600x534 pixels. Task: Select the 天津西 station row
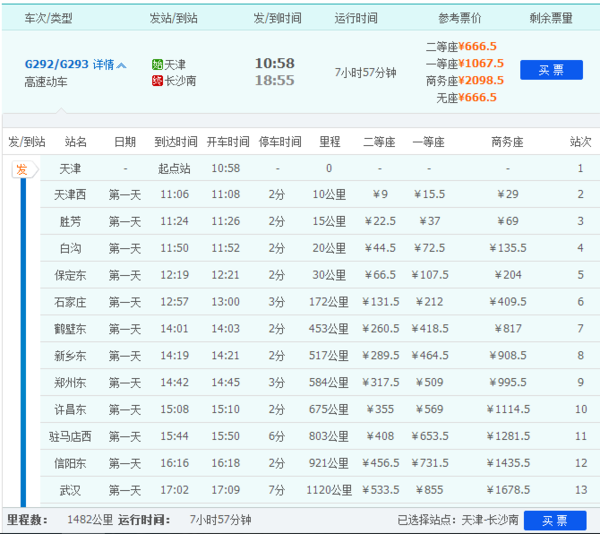tap(320, 194)
